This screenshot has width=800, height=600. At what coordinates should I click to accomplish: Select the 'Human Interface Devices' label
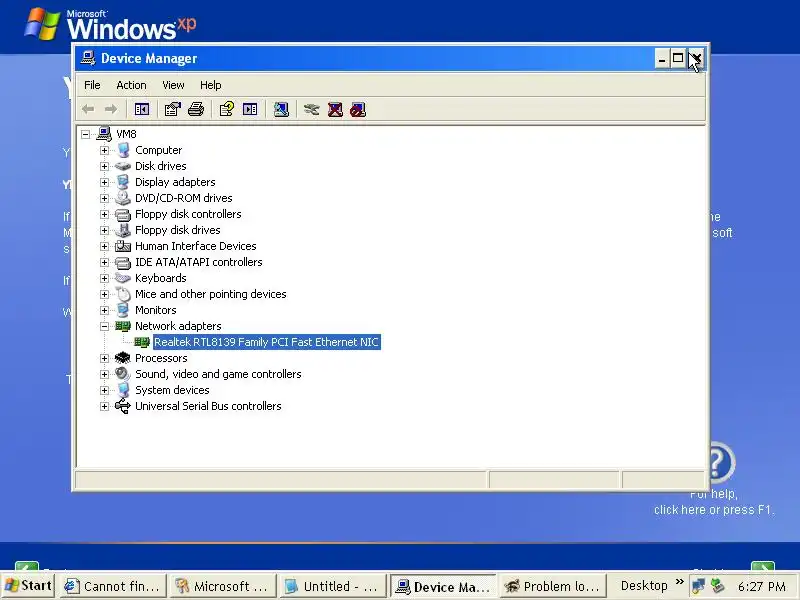pos(195,246)
